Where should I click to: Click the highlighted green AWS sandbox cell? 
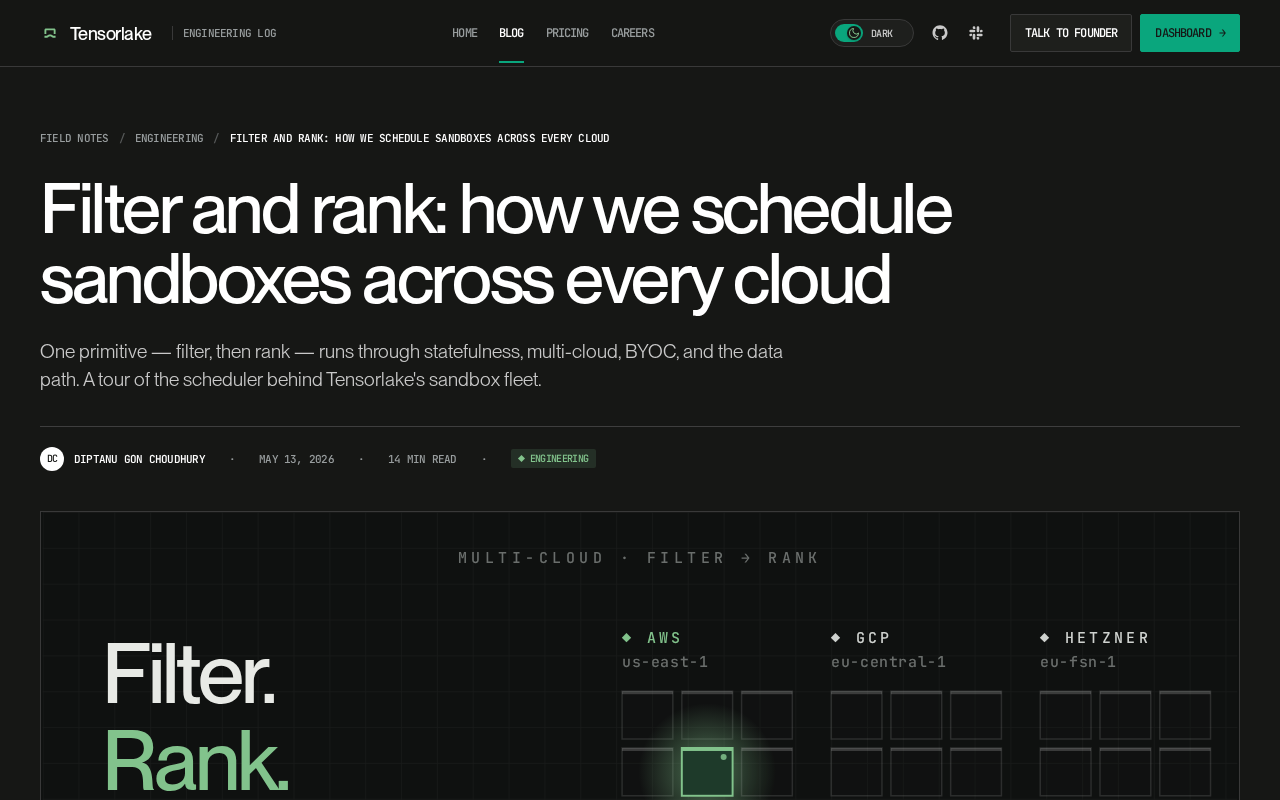[x=707, y=772]
